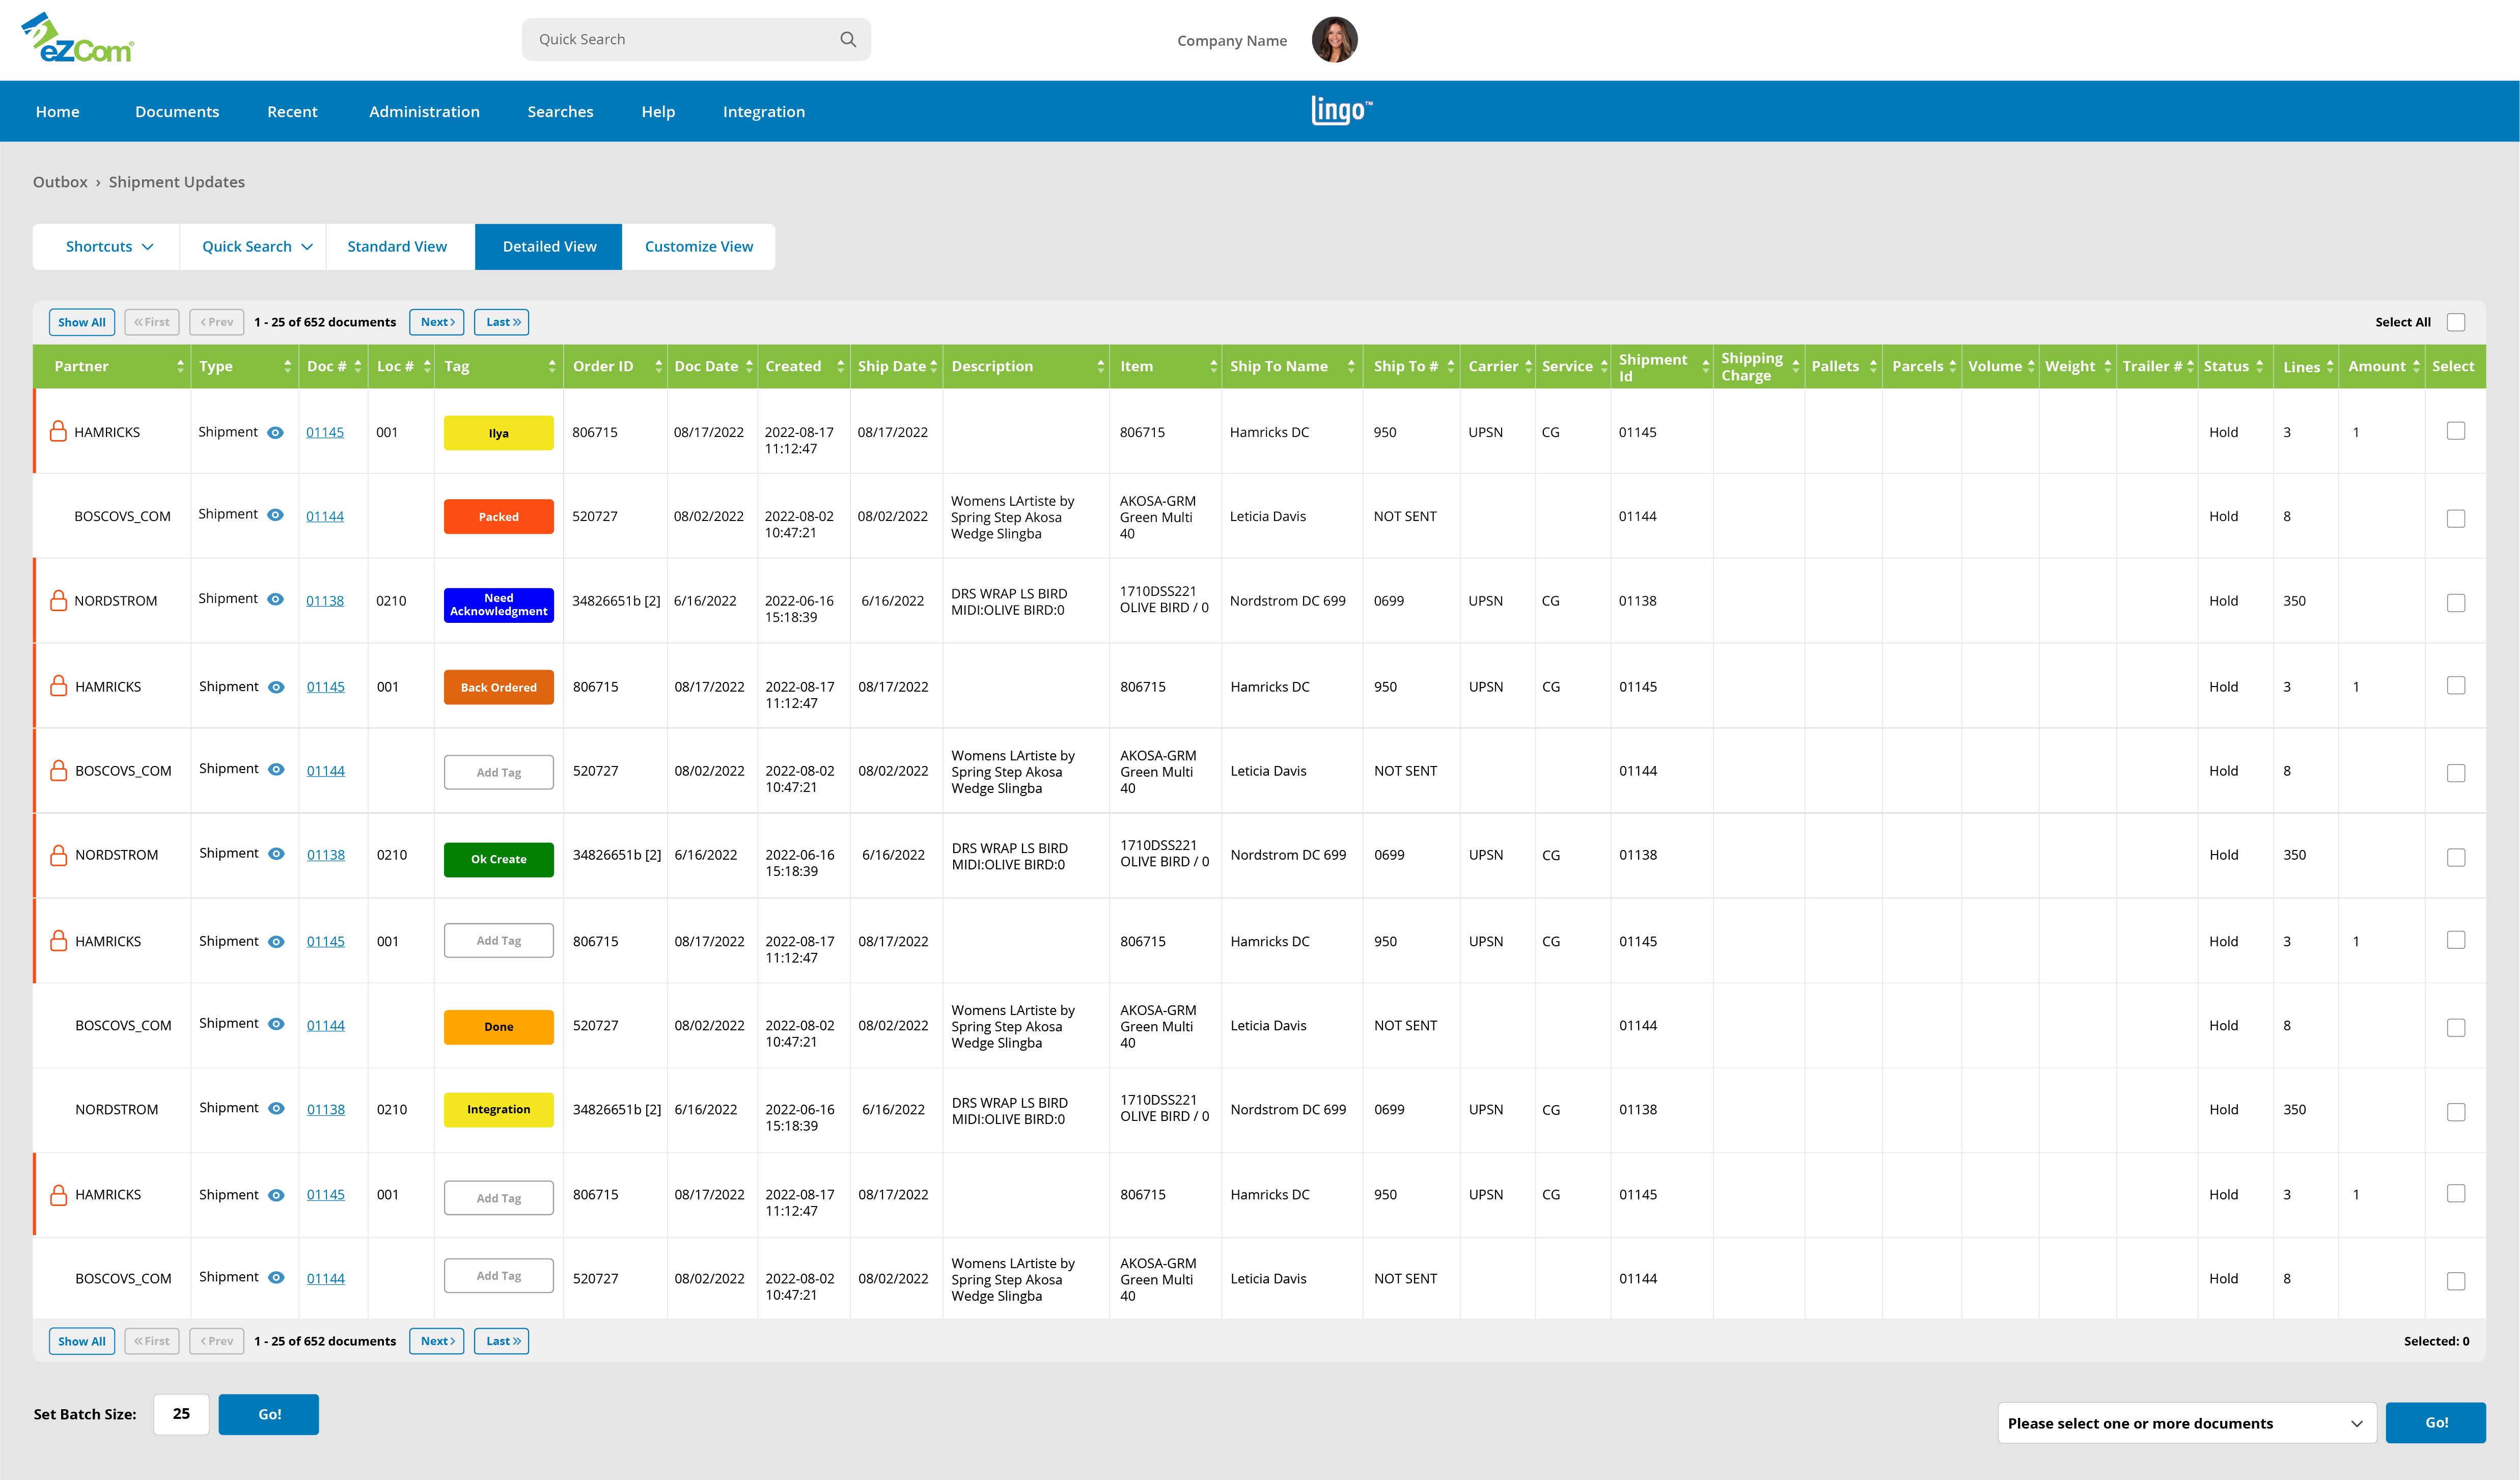Open the Please select one or more documents dropdown
This screenshot has width=2520, height=1480.
point(2186,1422)
